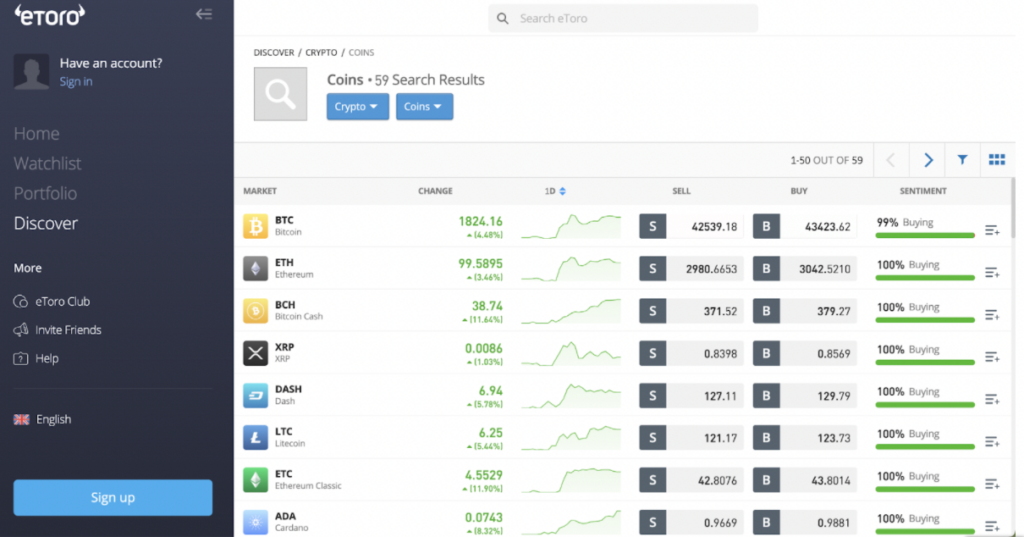Open Portfolio in sidebar
This screenshot has width=1024, height=537.
click(45, 193)
